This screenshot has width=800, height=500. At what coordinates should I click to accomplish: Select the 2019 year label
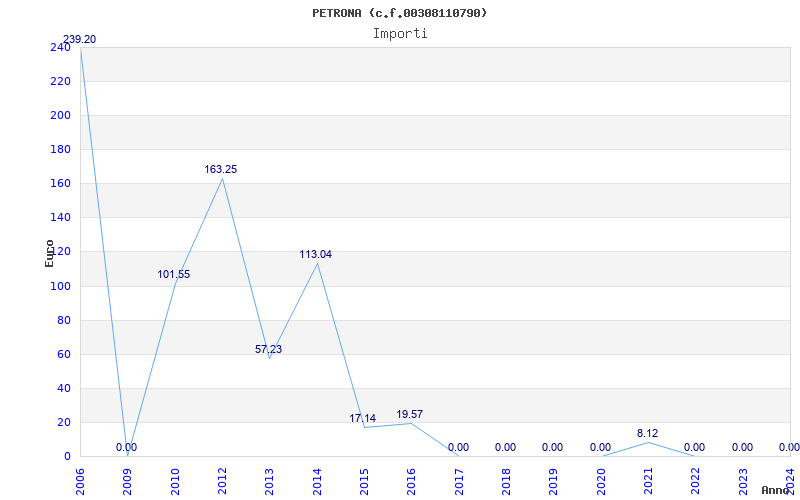tap(554, 482)
